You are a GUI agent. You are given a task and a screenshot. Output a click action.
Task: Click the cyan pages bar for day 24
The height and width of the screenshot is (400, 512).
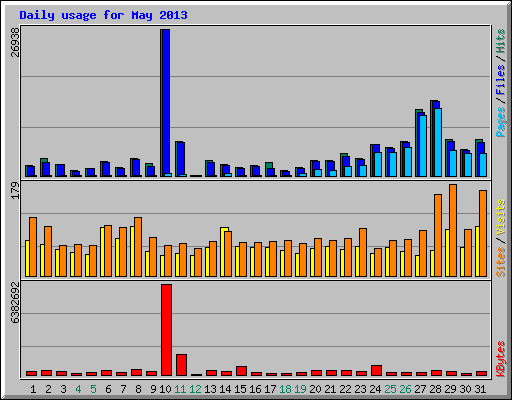click(378, 164)
